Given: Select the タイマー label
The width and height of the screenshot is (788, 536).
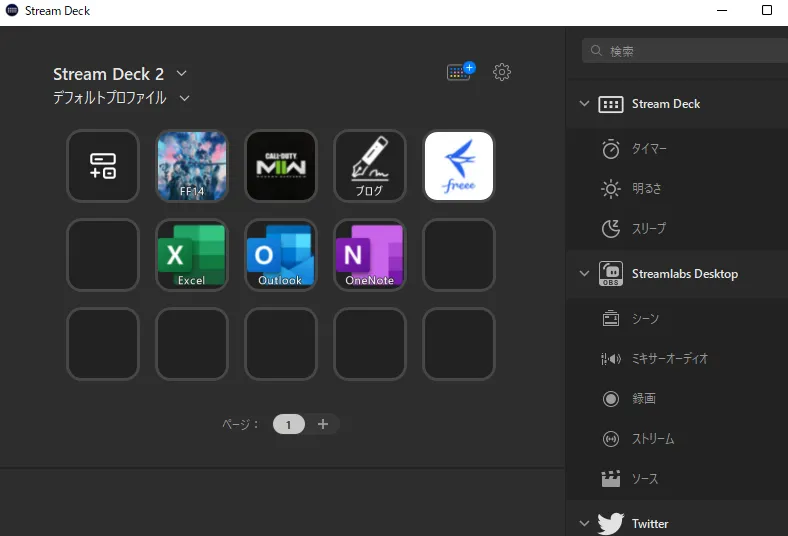Looking at the screenshot, I should [x=649, y=149].
